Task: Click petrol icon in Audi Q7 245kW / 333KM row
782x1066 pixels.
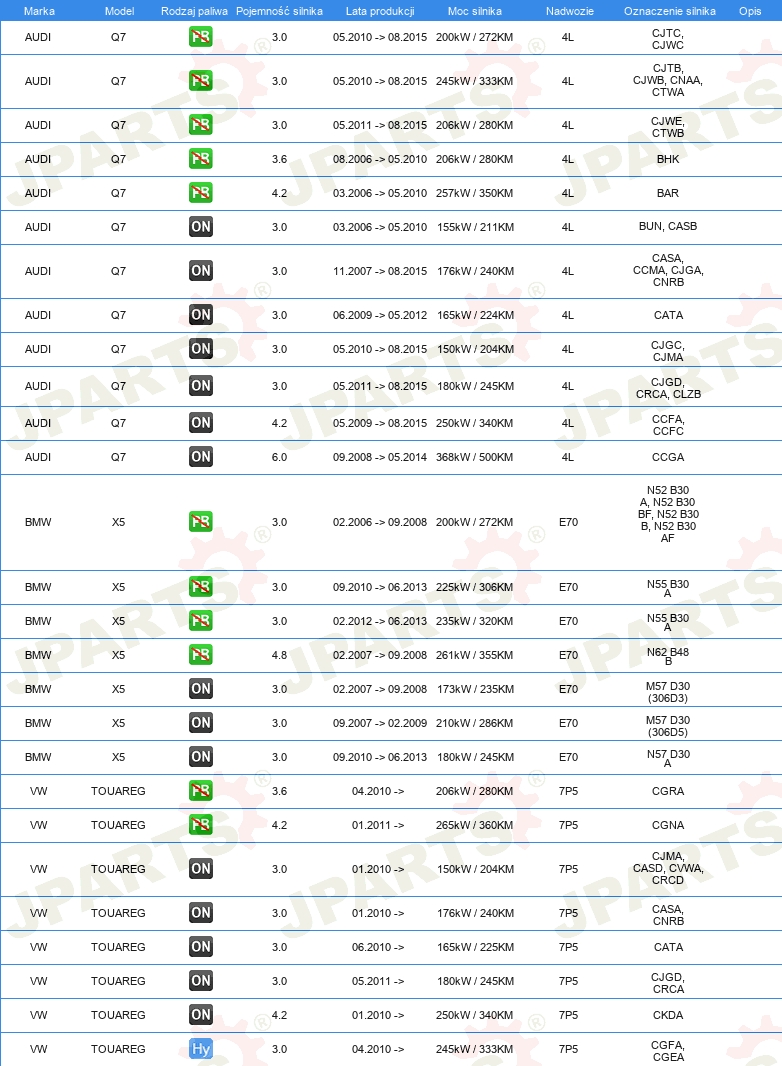Action: click(201, 81)
